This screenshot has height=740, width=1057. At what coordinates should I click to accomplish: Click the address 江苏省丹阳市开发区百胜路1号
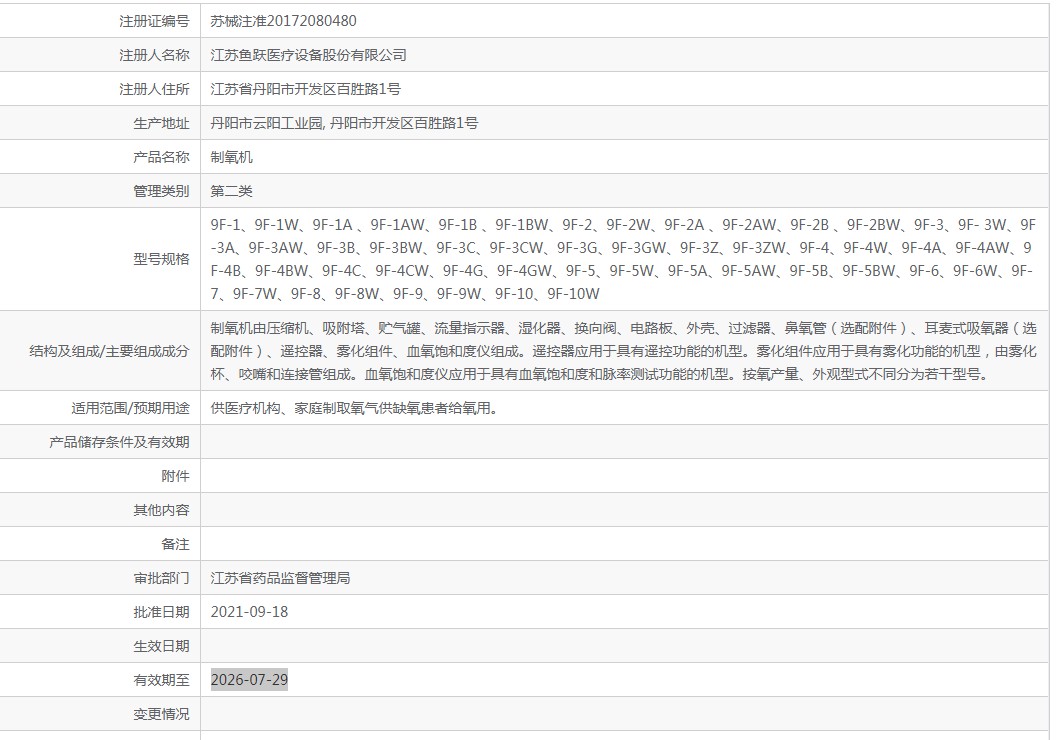point(305,89)
